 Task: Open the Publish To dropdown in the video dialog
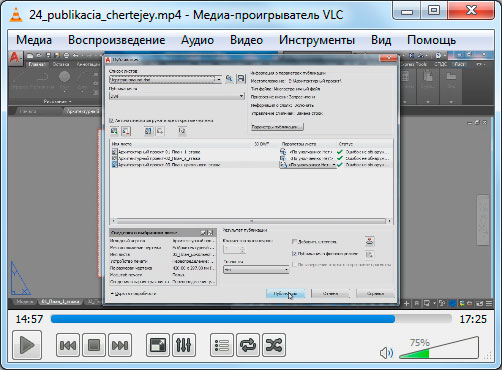tap(177, 96)
